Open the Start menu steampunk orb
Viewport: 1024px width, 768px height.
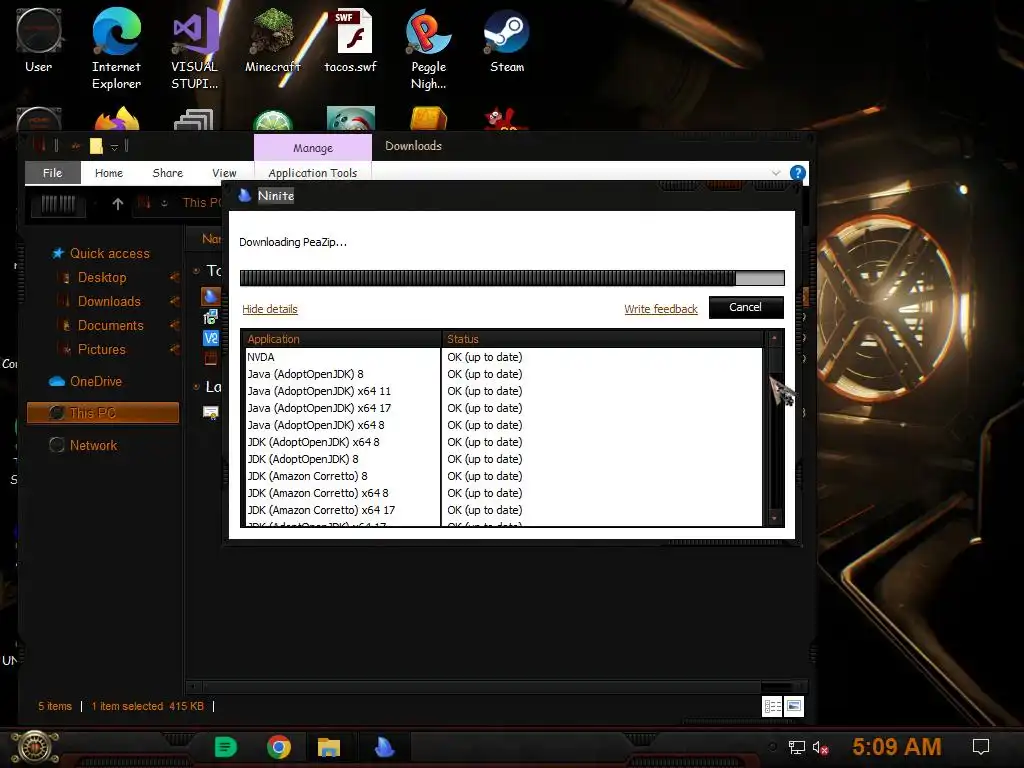click(x=35, y=747)
